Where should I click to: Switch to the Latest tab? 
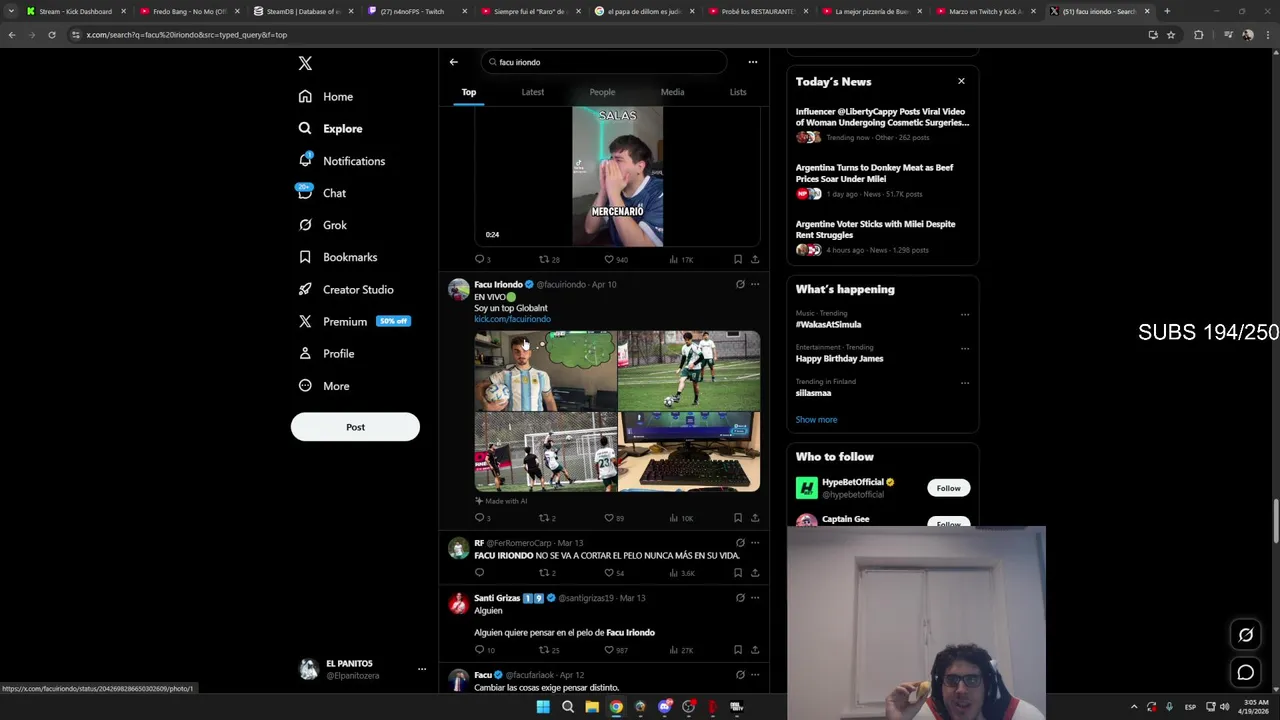[533, 92]
